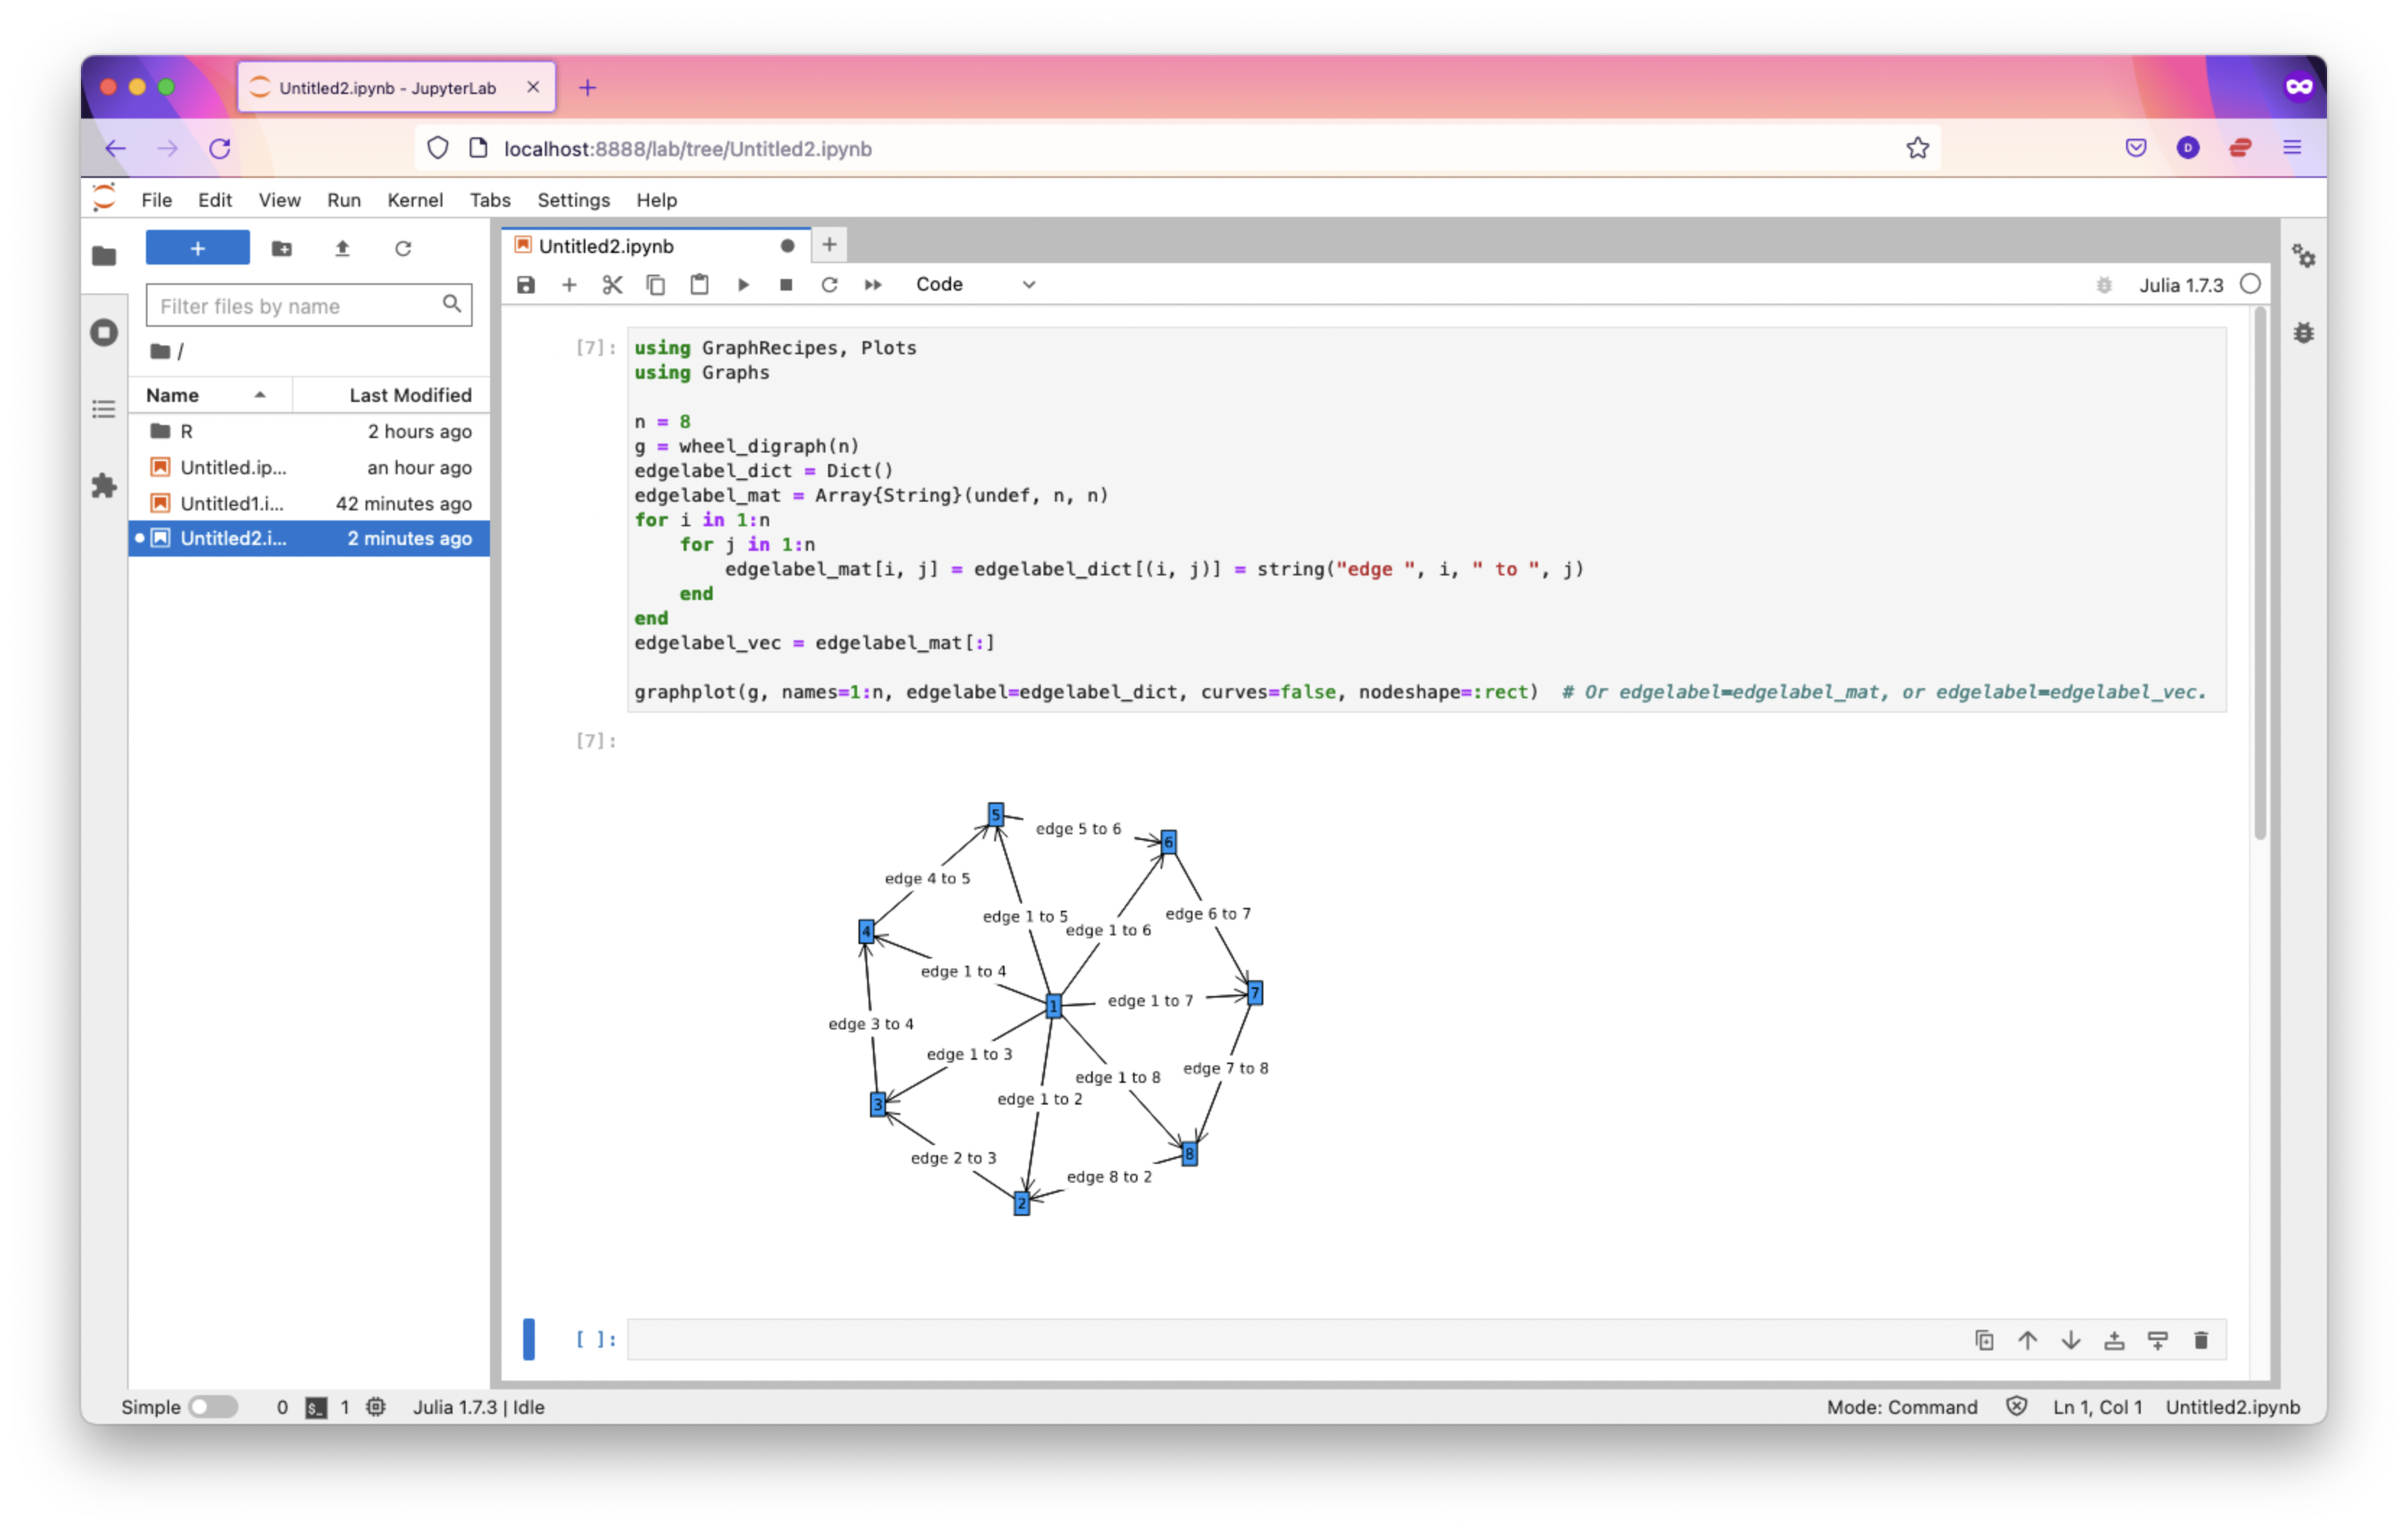This screenshot has width=2408, height=1531.
Task: Click the Julia 1.7.3 kernel name
Action: pos(2181,285)
